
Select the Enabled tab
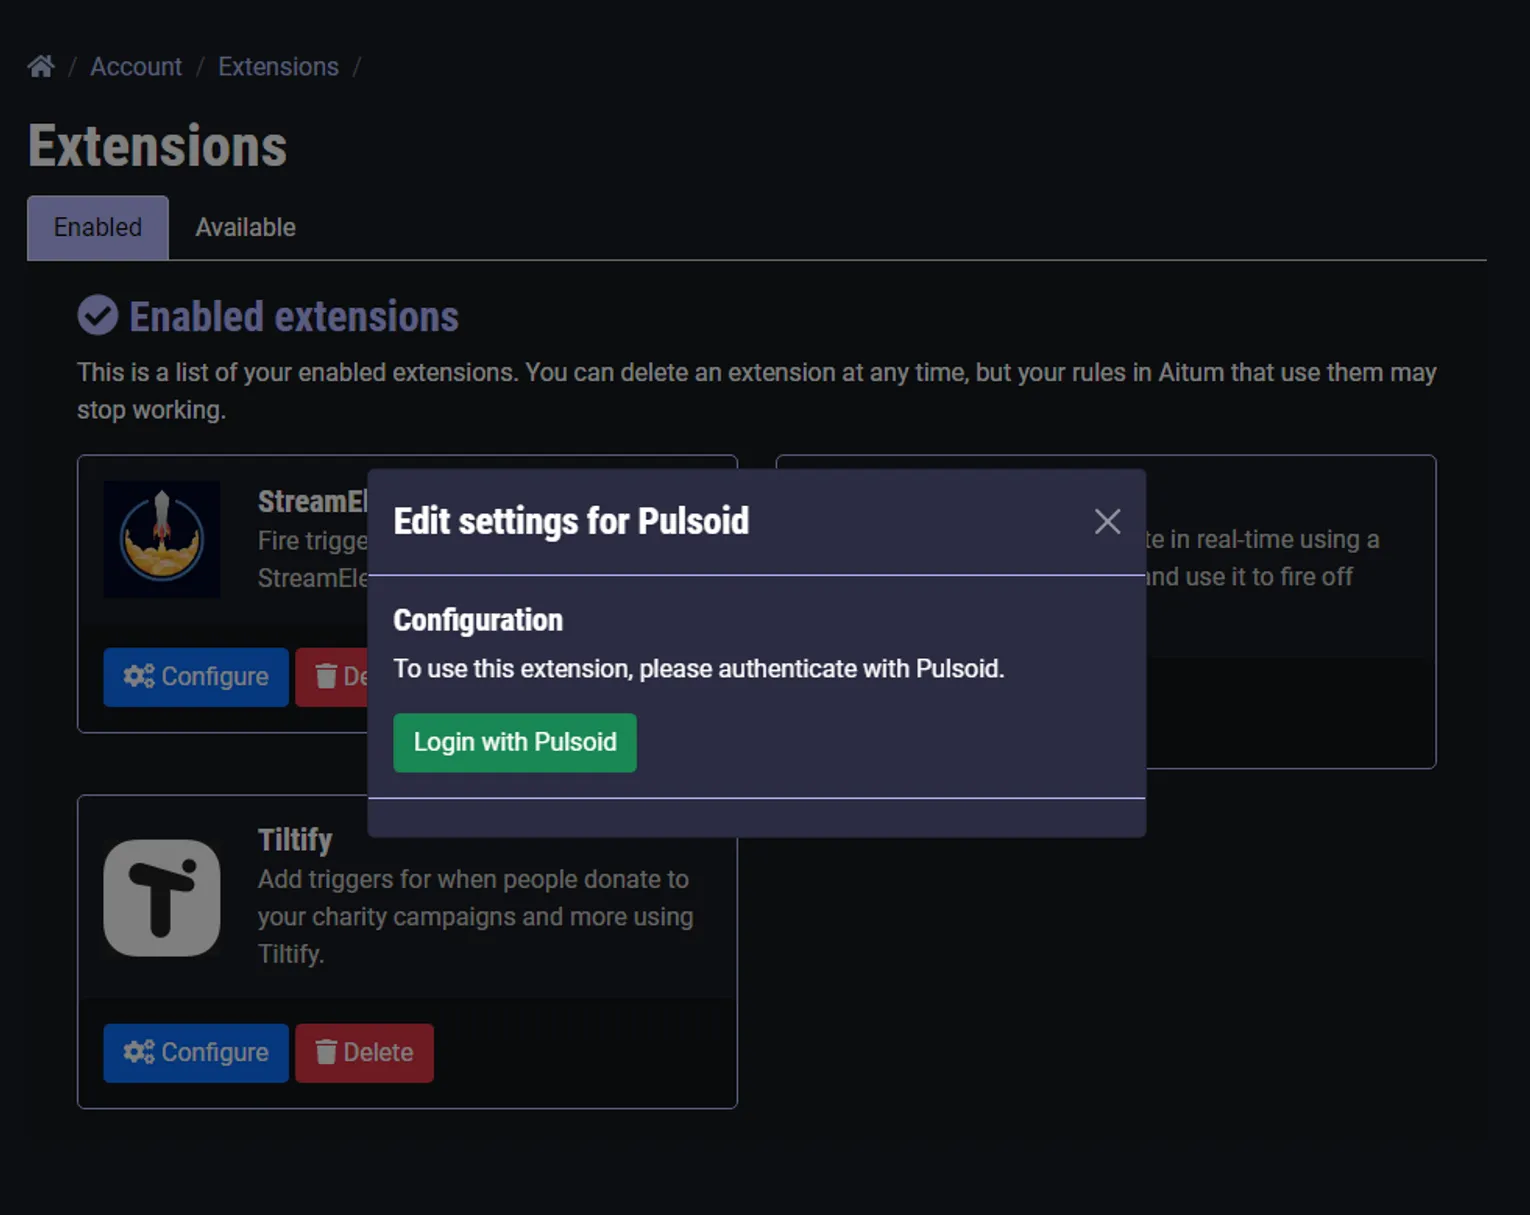(x=98, y=227)
